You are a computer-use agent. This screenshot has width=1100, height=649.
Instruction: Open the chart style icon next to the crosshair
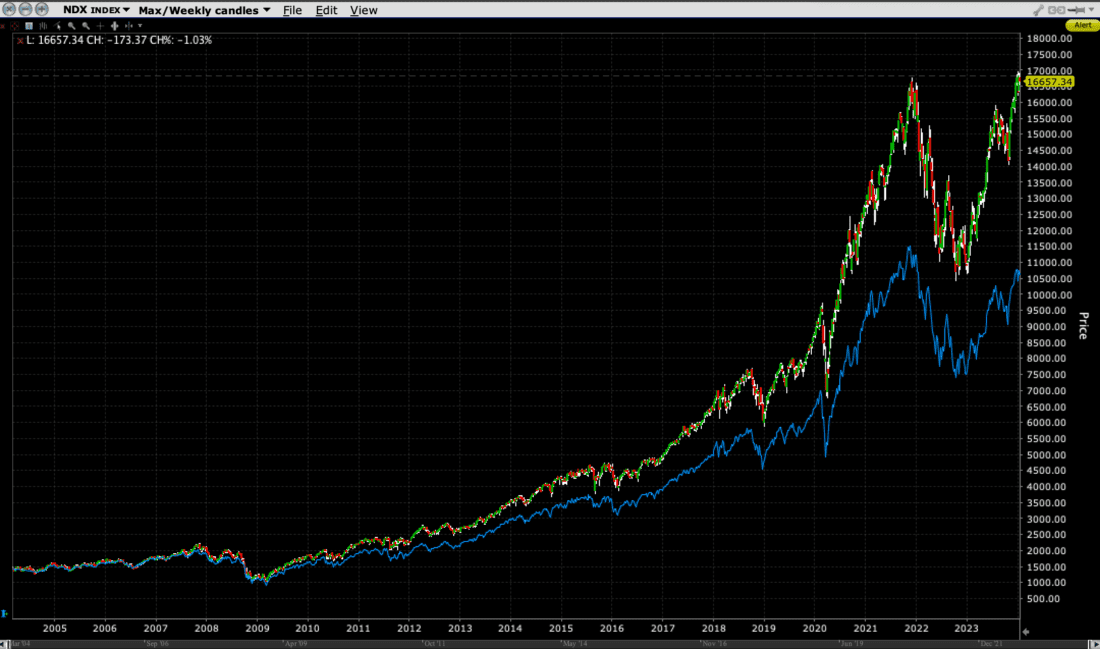pos(28,26)
